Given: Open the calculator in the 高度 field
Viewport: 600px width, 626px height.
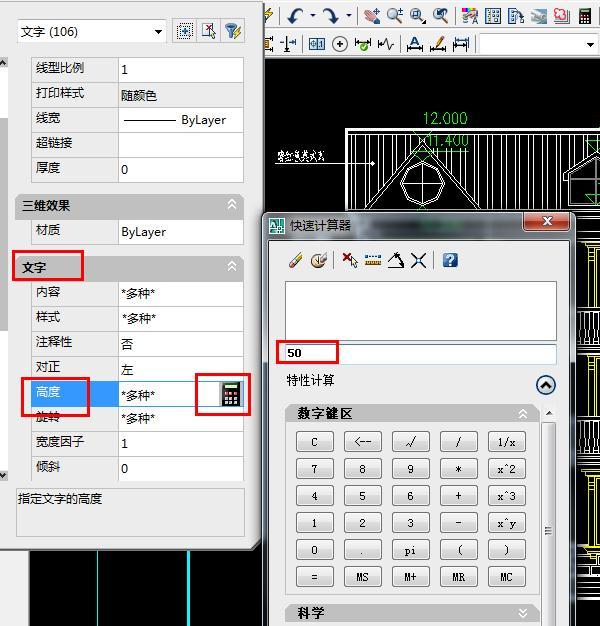Looking at the screenshot, I should tap(231, 394).
